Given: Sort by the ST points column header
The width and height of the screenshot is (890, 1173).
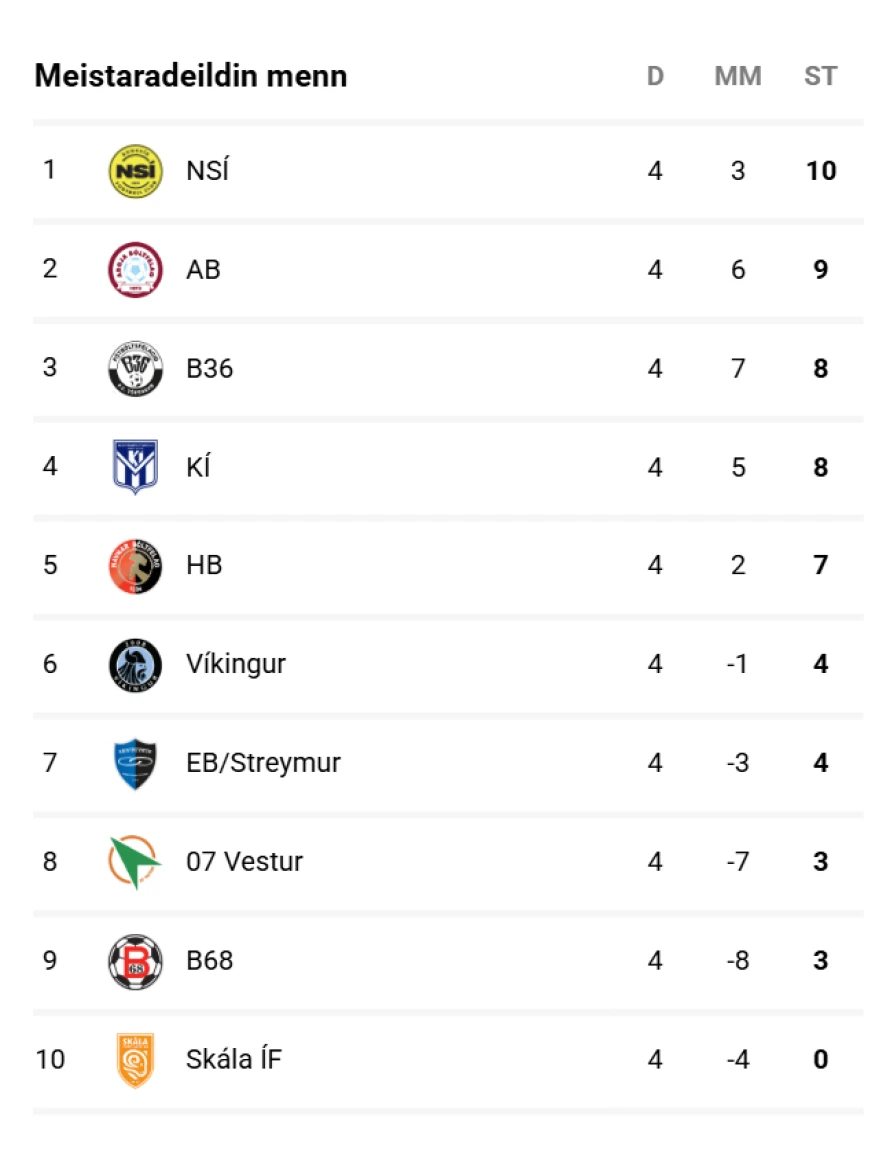Looking at the screenshot, I should point(820,76).
